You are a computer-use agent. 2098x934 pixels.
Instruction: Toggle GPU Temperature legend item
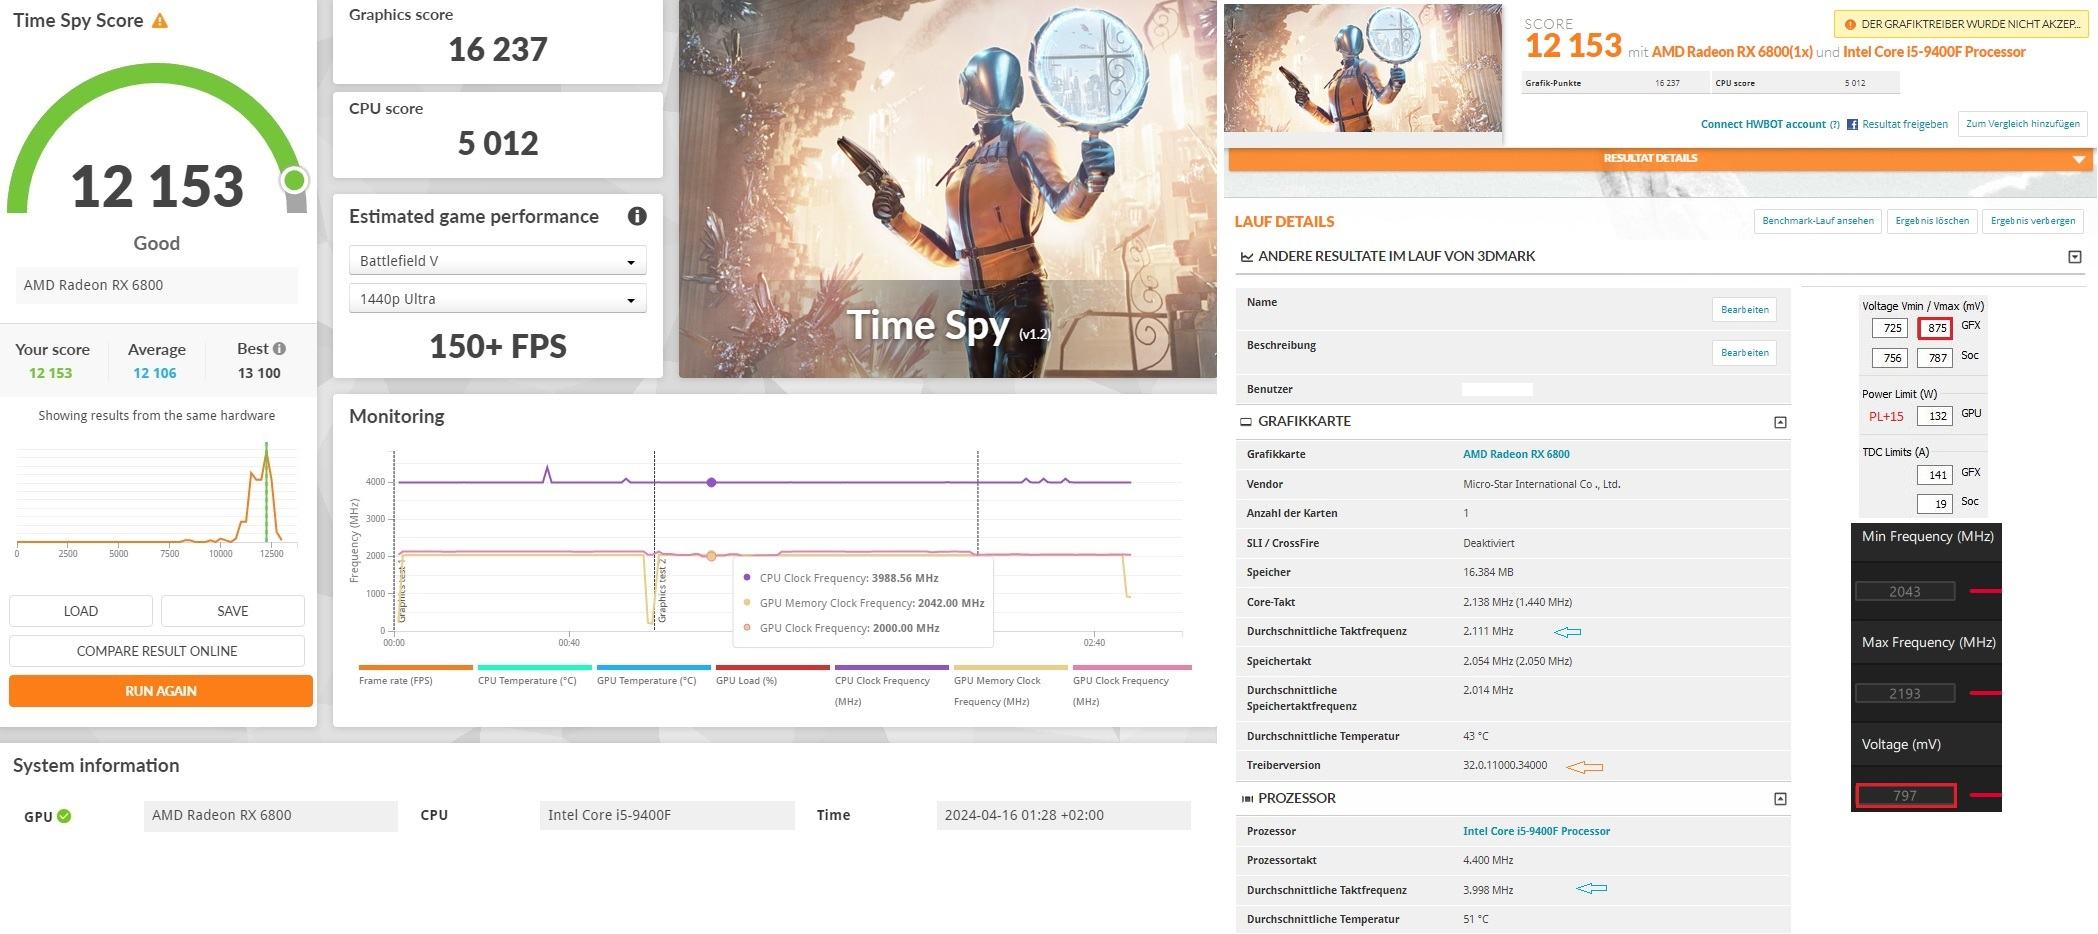click(x=653, y=675)
